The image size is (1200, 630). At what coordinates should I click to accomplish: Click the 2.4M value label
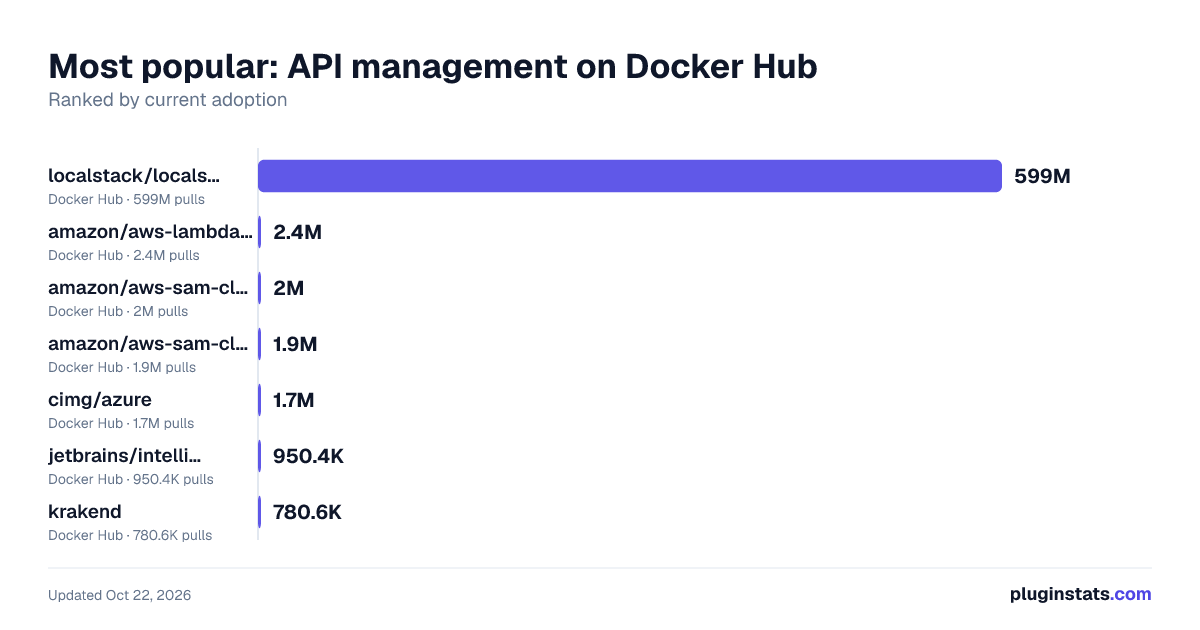[x=297, y=232]
